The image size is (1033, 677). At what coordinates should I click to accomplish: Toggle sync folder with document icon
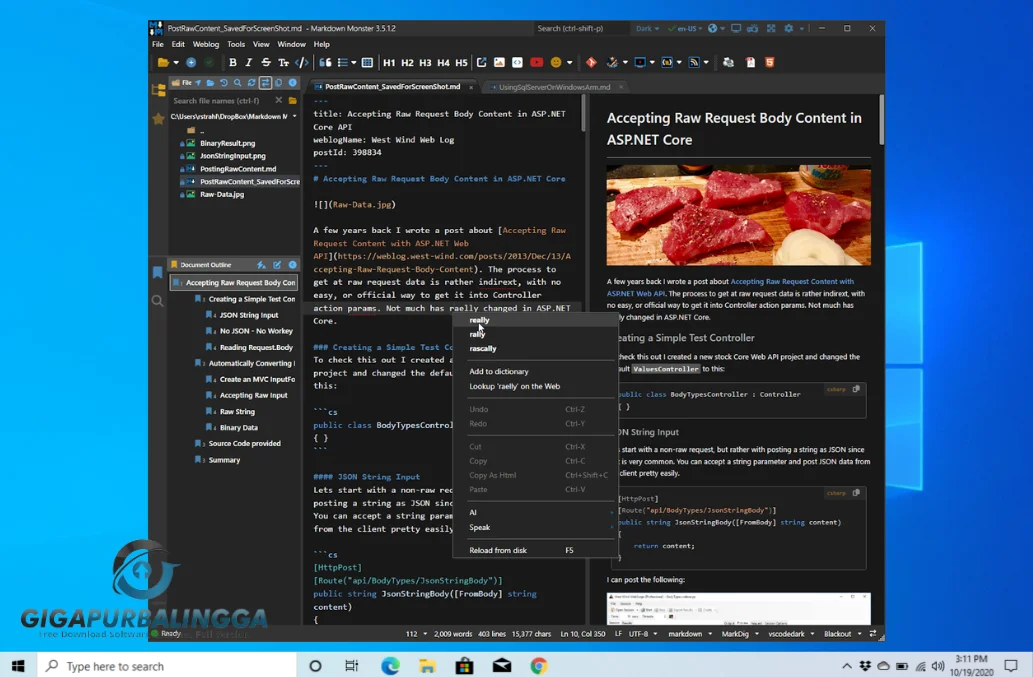tap(265, 83)
